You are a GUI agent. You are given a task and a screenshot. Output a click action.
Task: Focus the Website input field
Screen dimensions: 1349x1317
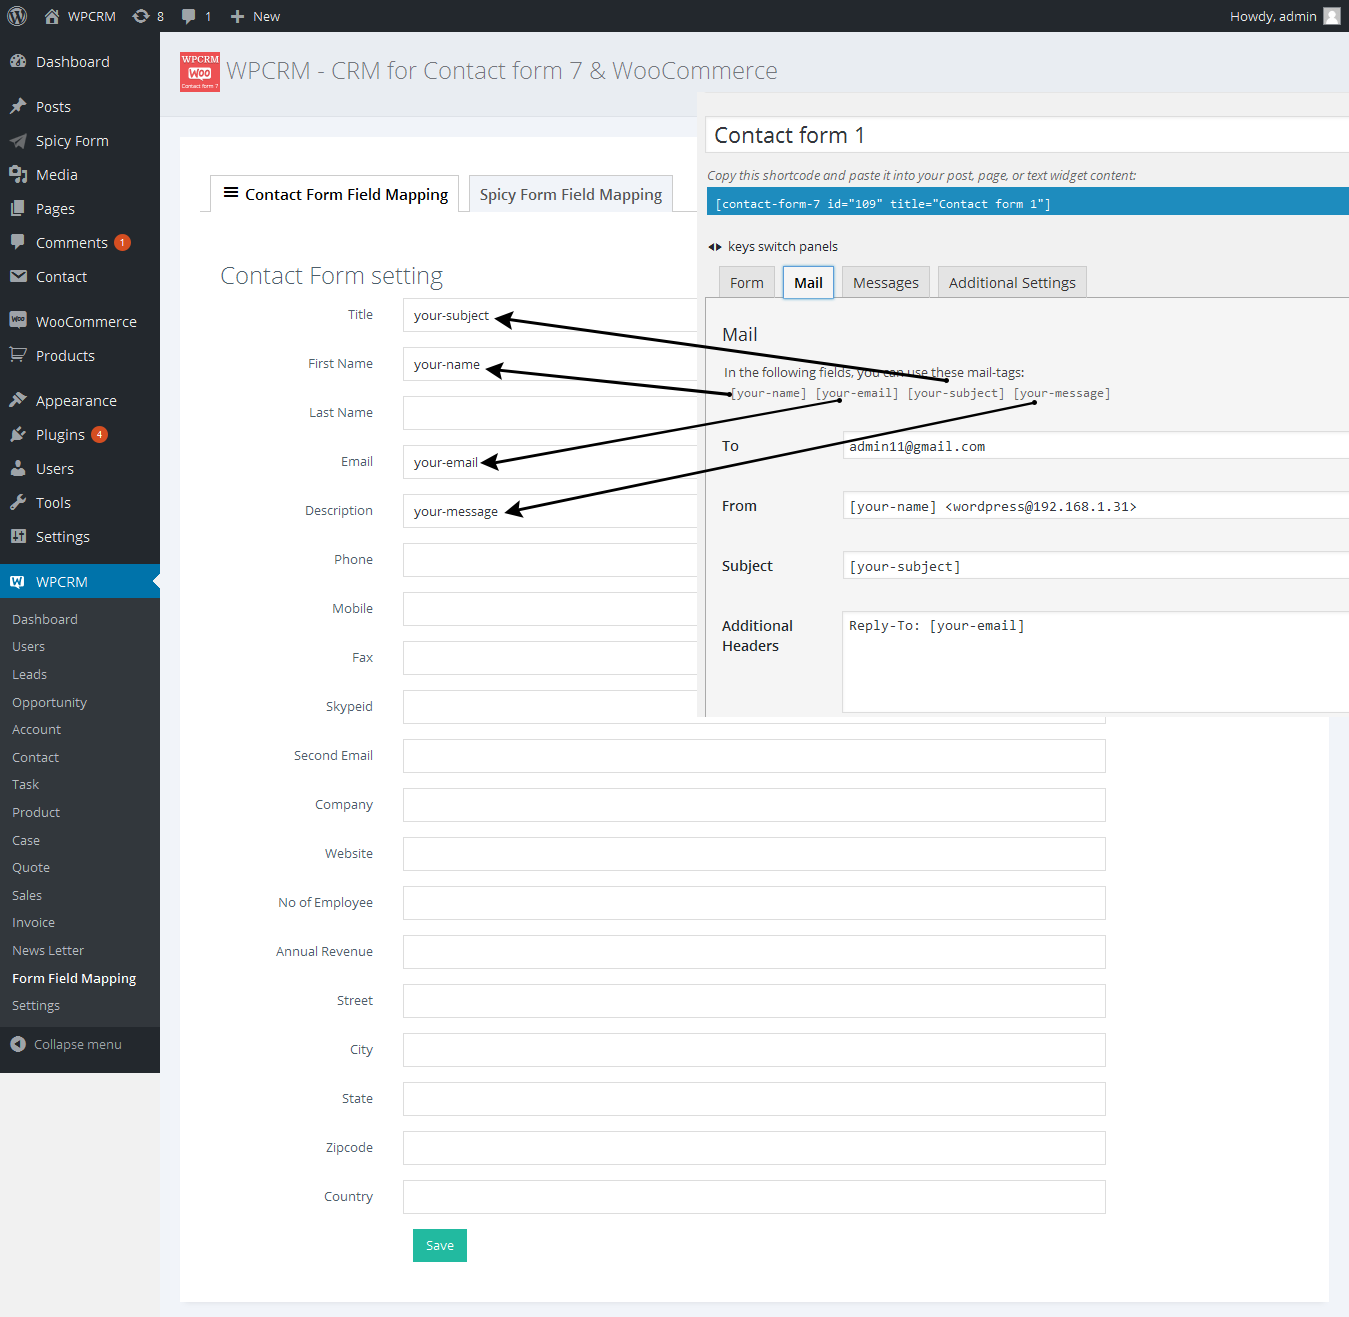(x=754, y=854)
